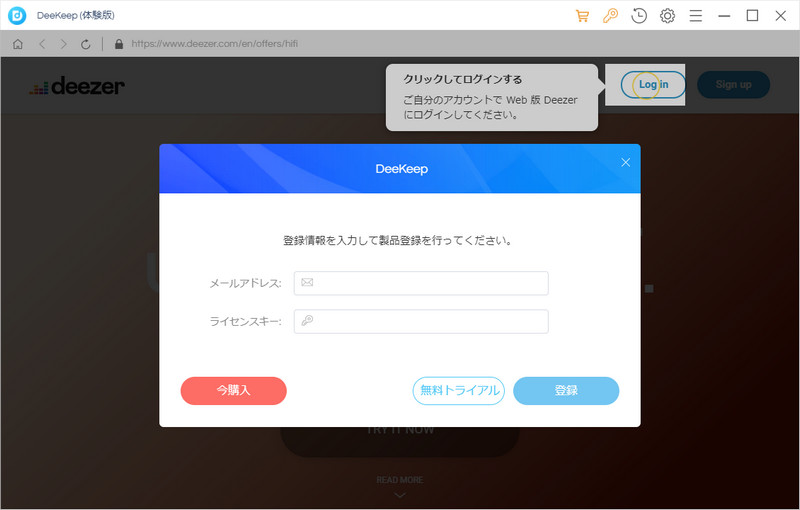The width and height of the screenshot is (800, 510).
Task: Click the 登録情報を入力して製品登録 instruction text
Action: [397, 241]
